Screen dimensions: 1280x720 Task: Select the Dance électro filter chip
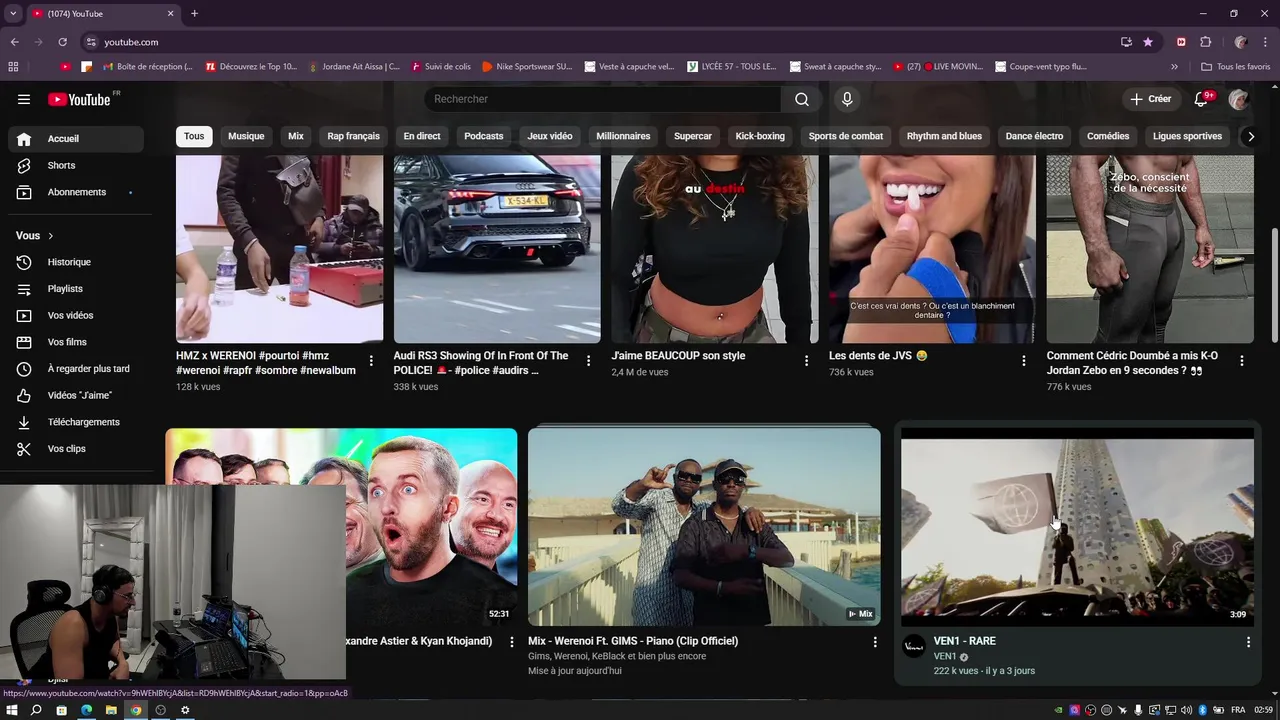1034,136
